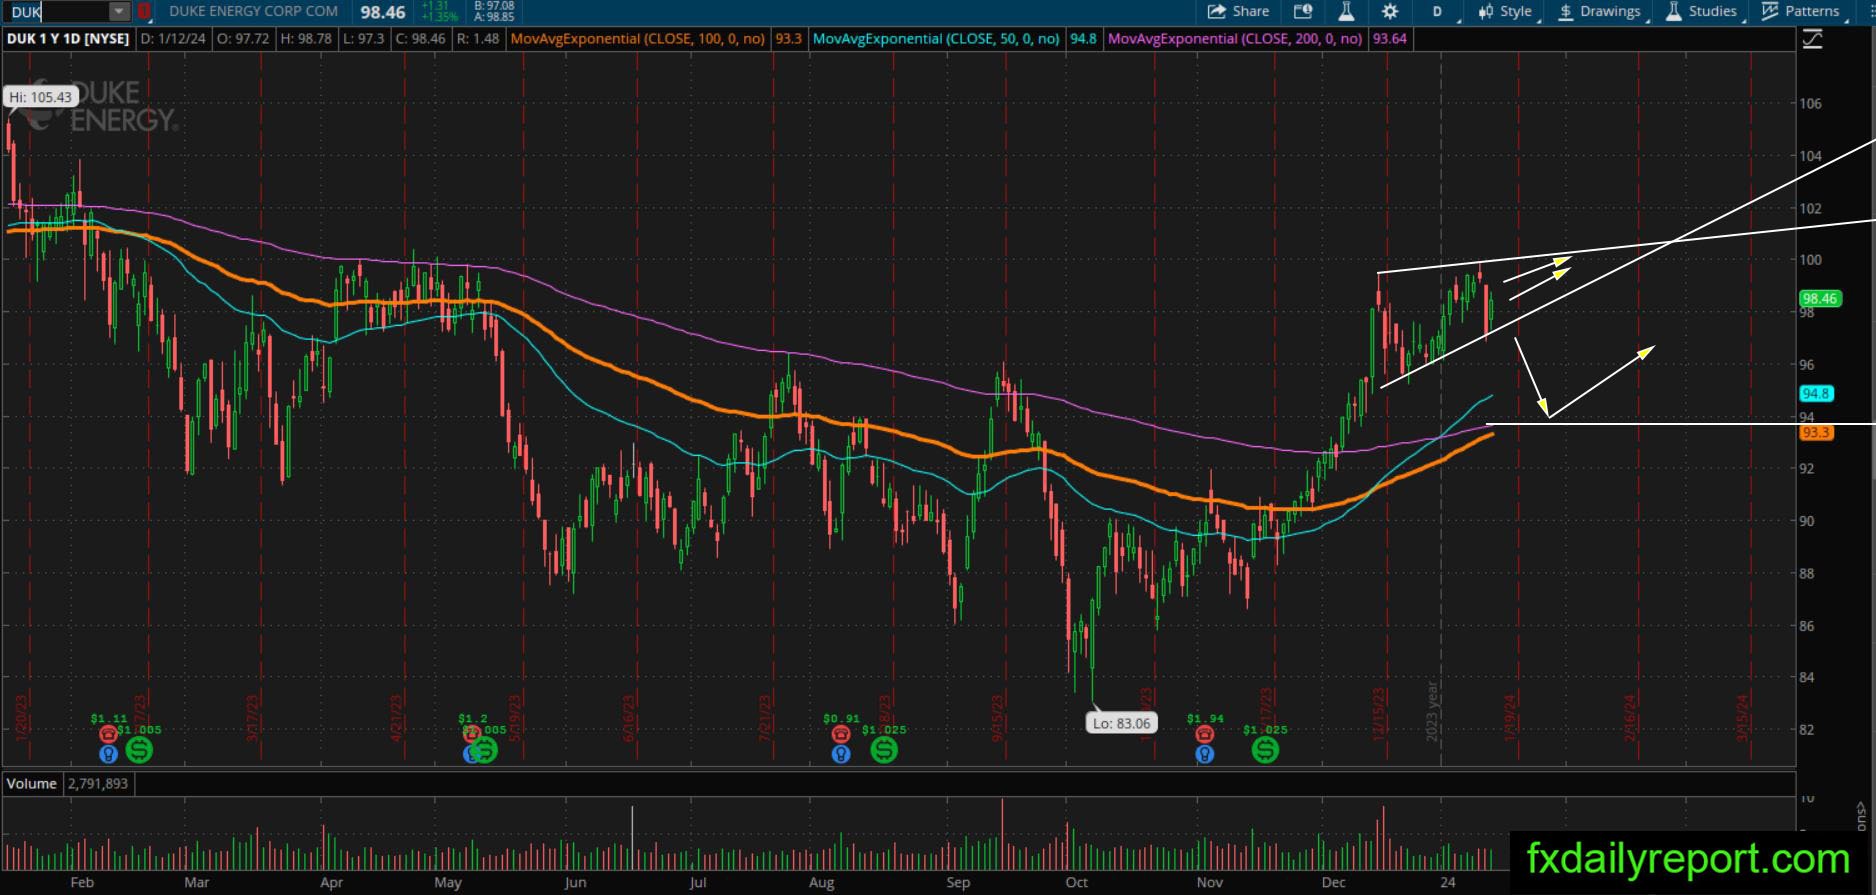Image resolution: width=1876 pixels, height=895 pixels.
Task: Click the red earnings phone icon near November
Action: 1205,735
